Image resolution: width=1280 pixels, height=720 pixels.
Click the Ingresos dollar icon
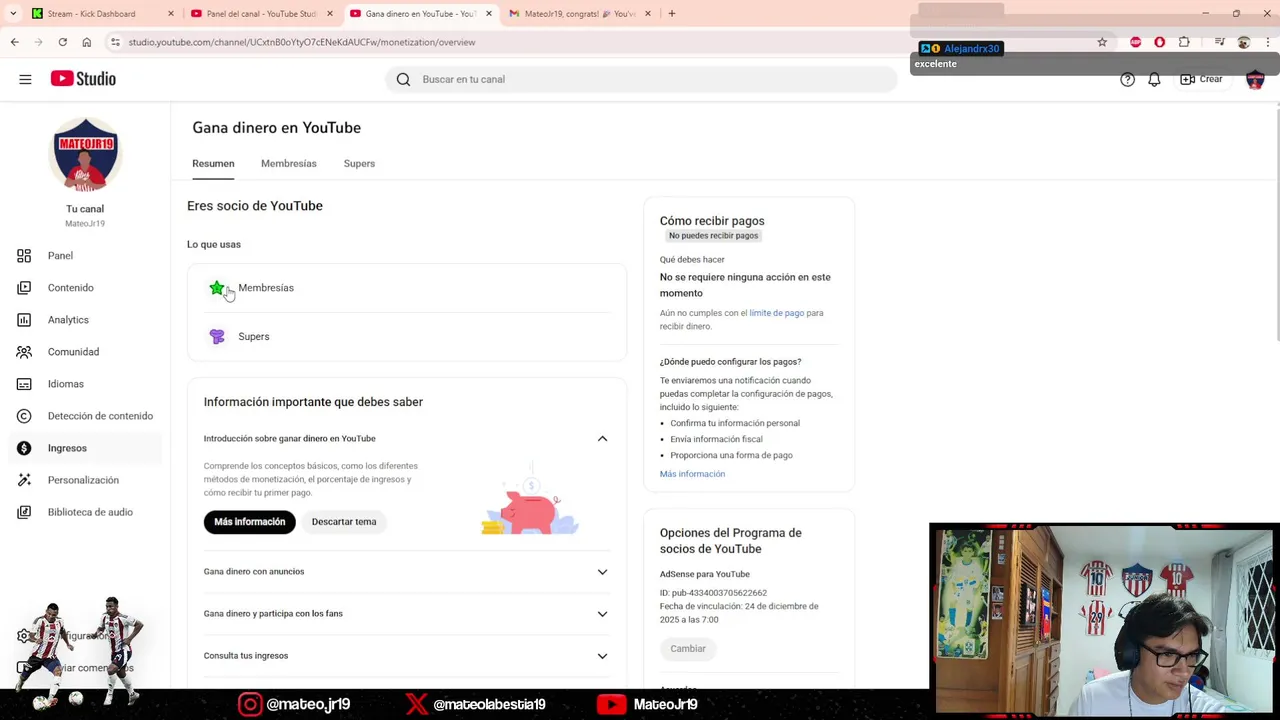pos(24,448)
